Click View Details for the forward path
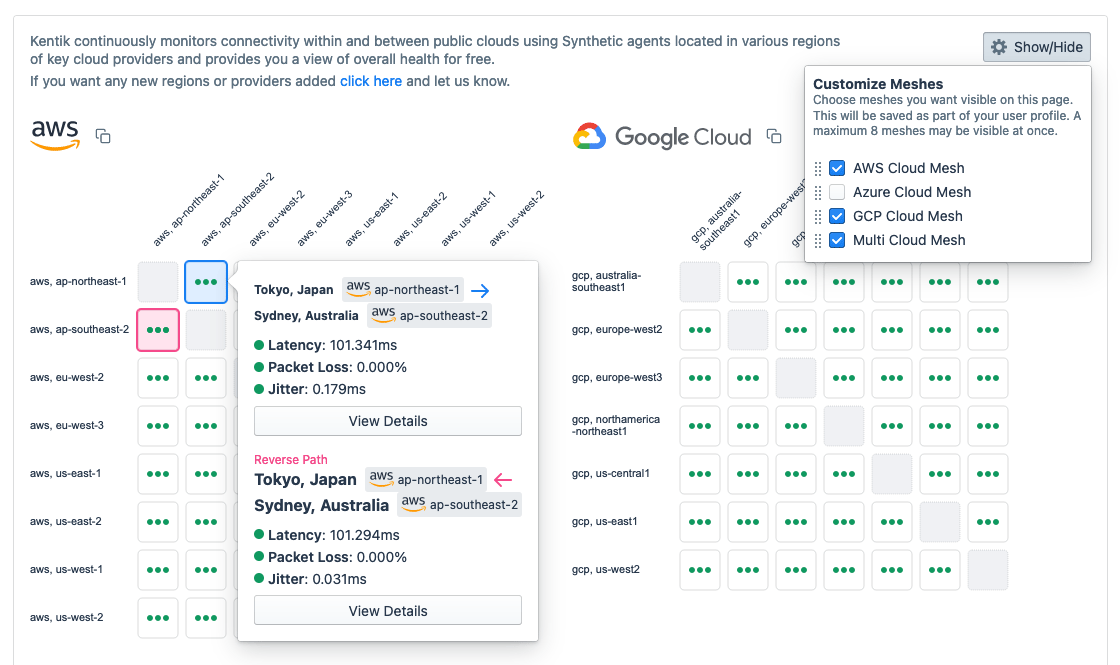Screen dimensions: 1120x665 [x=387, y=421]
